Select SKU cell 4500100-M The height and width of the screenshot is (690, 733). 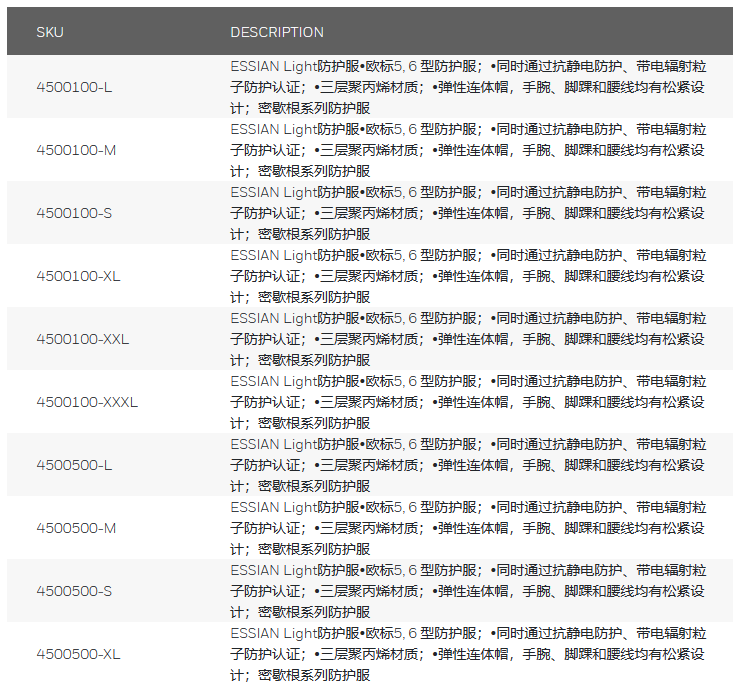coord(76,150)
